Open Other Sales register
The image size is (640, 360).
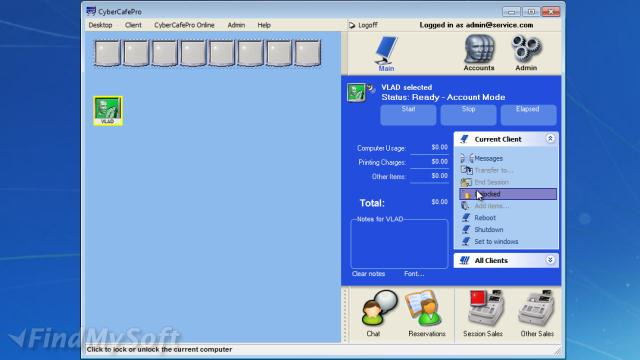[536, 313]
